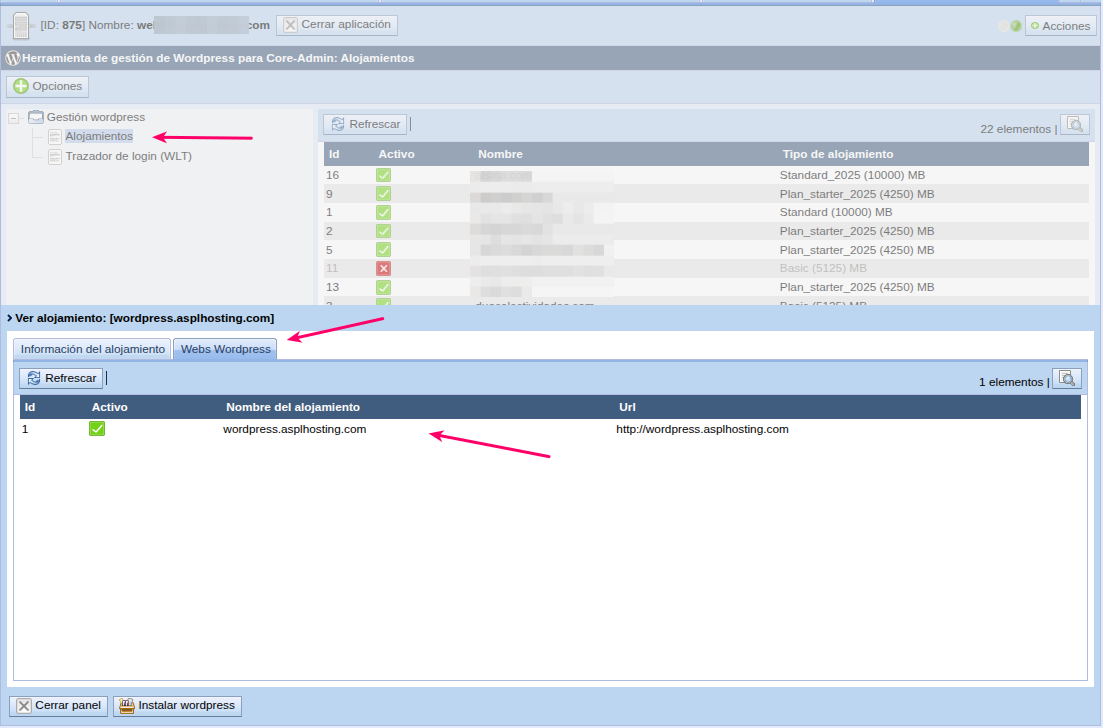The width and height of the screenshot is (1103, 728).
Task: Toggle the active checkmark for hosting id 9
Action: 383,194
